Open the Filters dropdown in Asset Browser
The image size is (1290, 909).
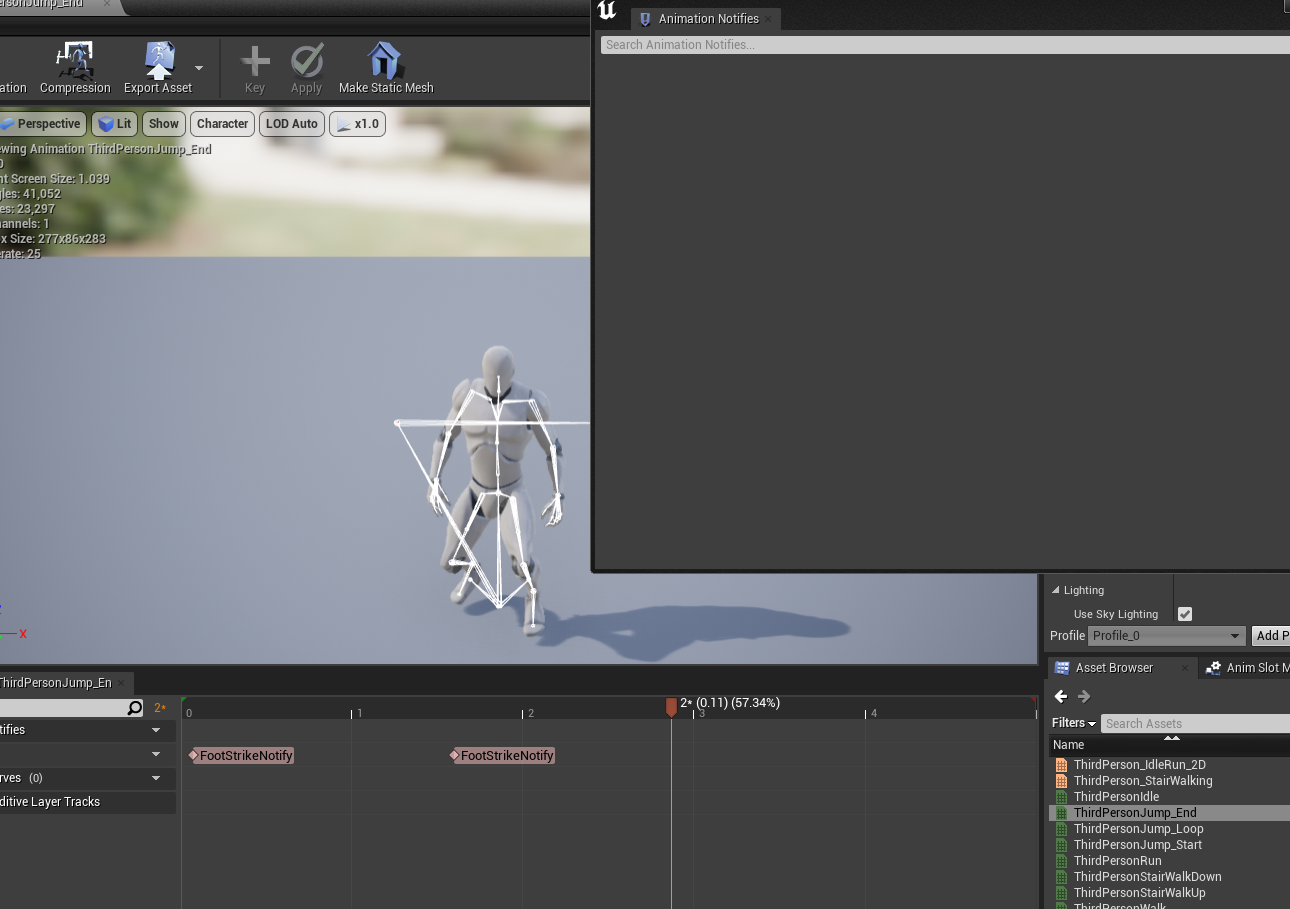pos(1074,723)
